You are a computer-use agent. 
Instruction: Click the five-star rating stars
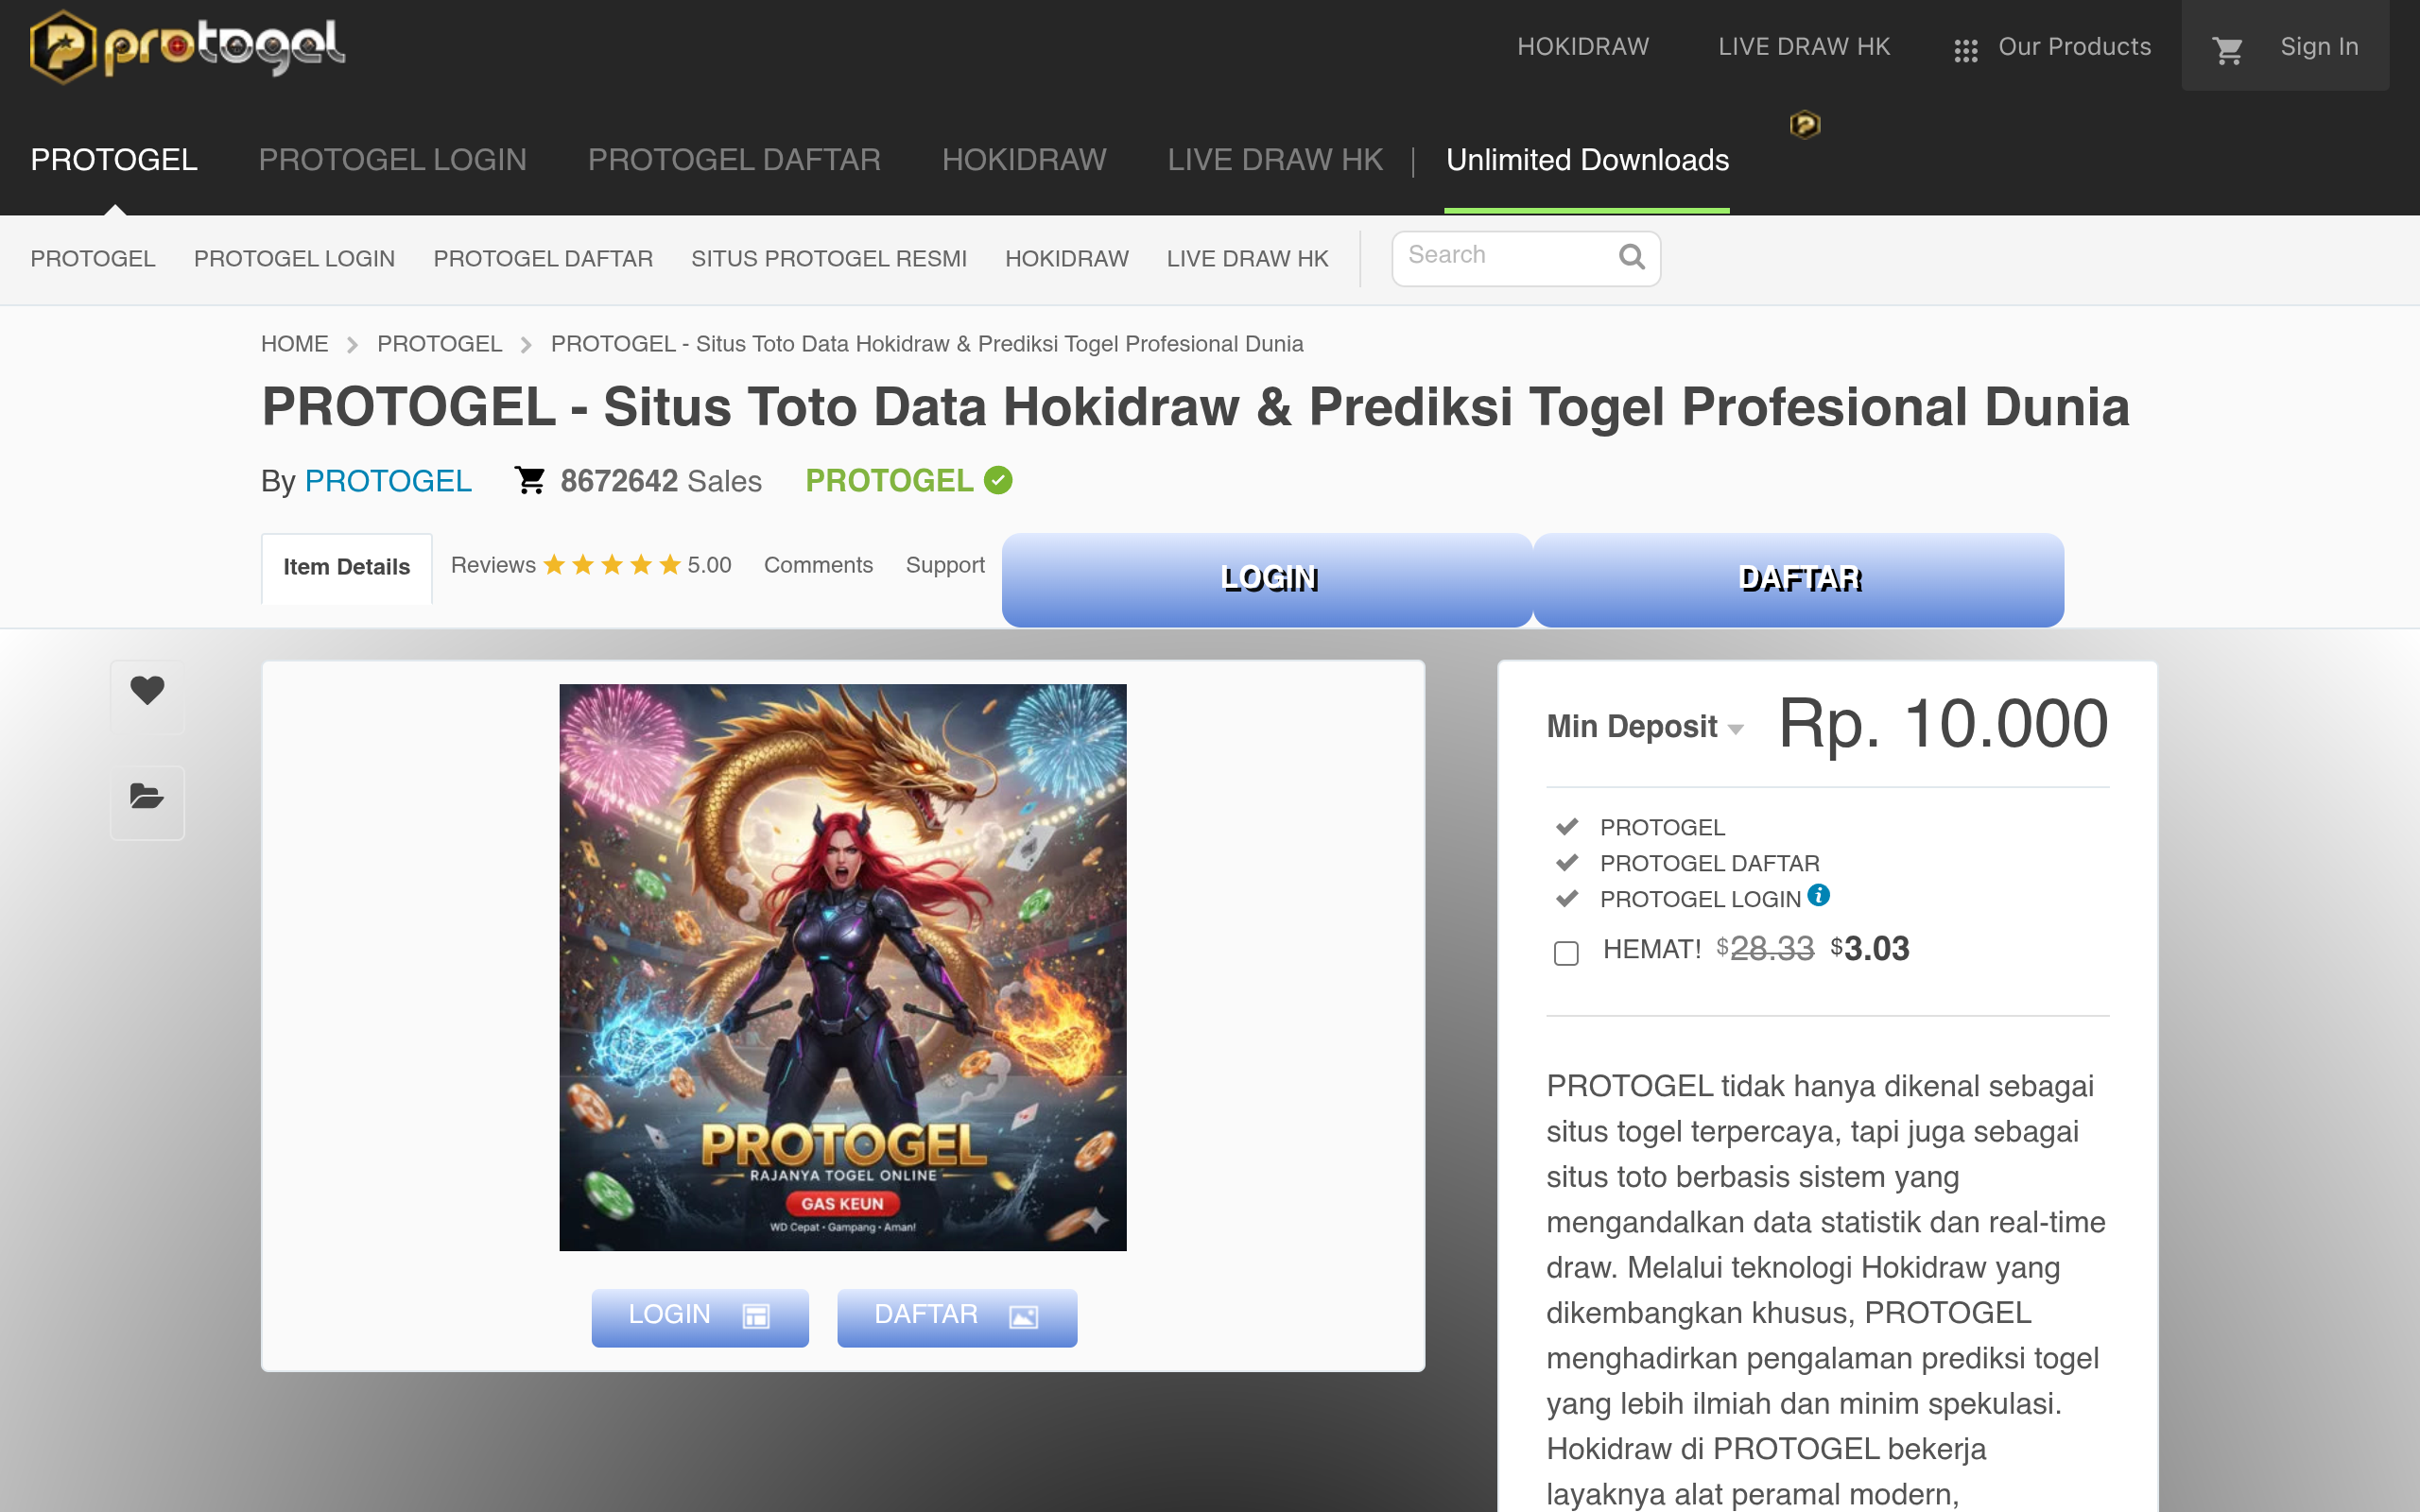(x=612, y=565)
